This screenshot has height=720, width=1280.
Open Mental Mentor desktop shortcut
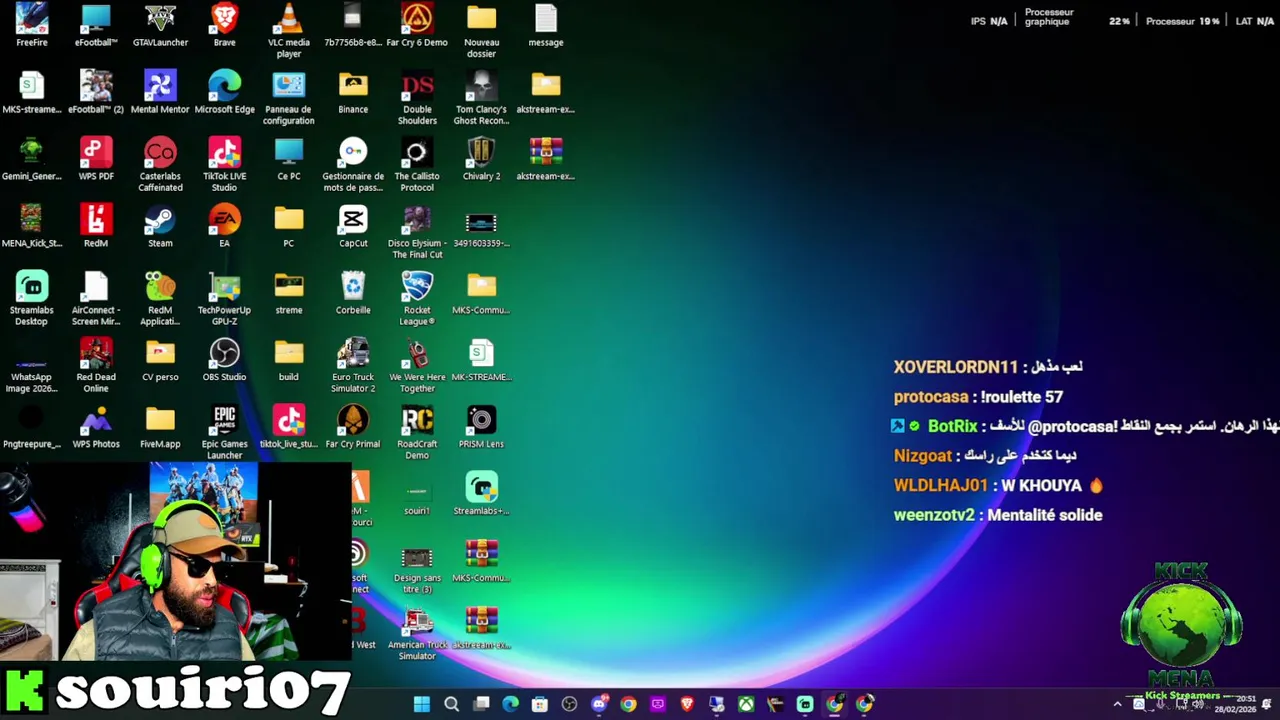(160, 92)
